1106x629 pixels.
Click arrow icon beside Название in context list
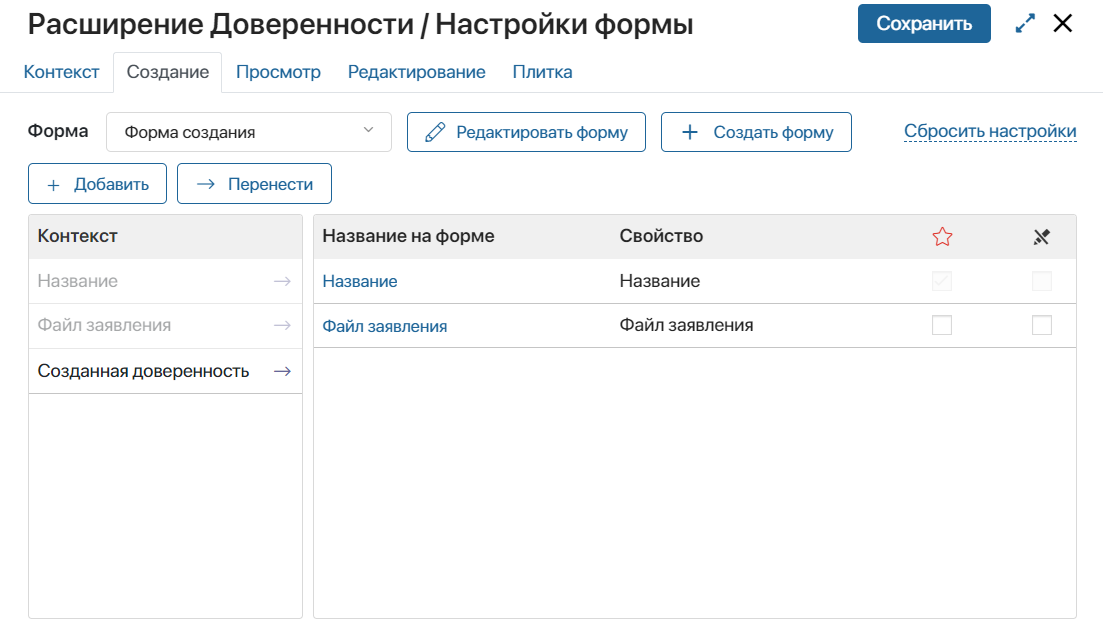pos(282,282)
